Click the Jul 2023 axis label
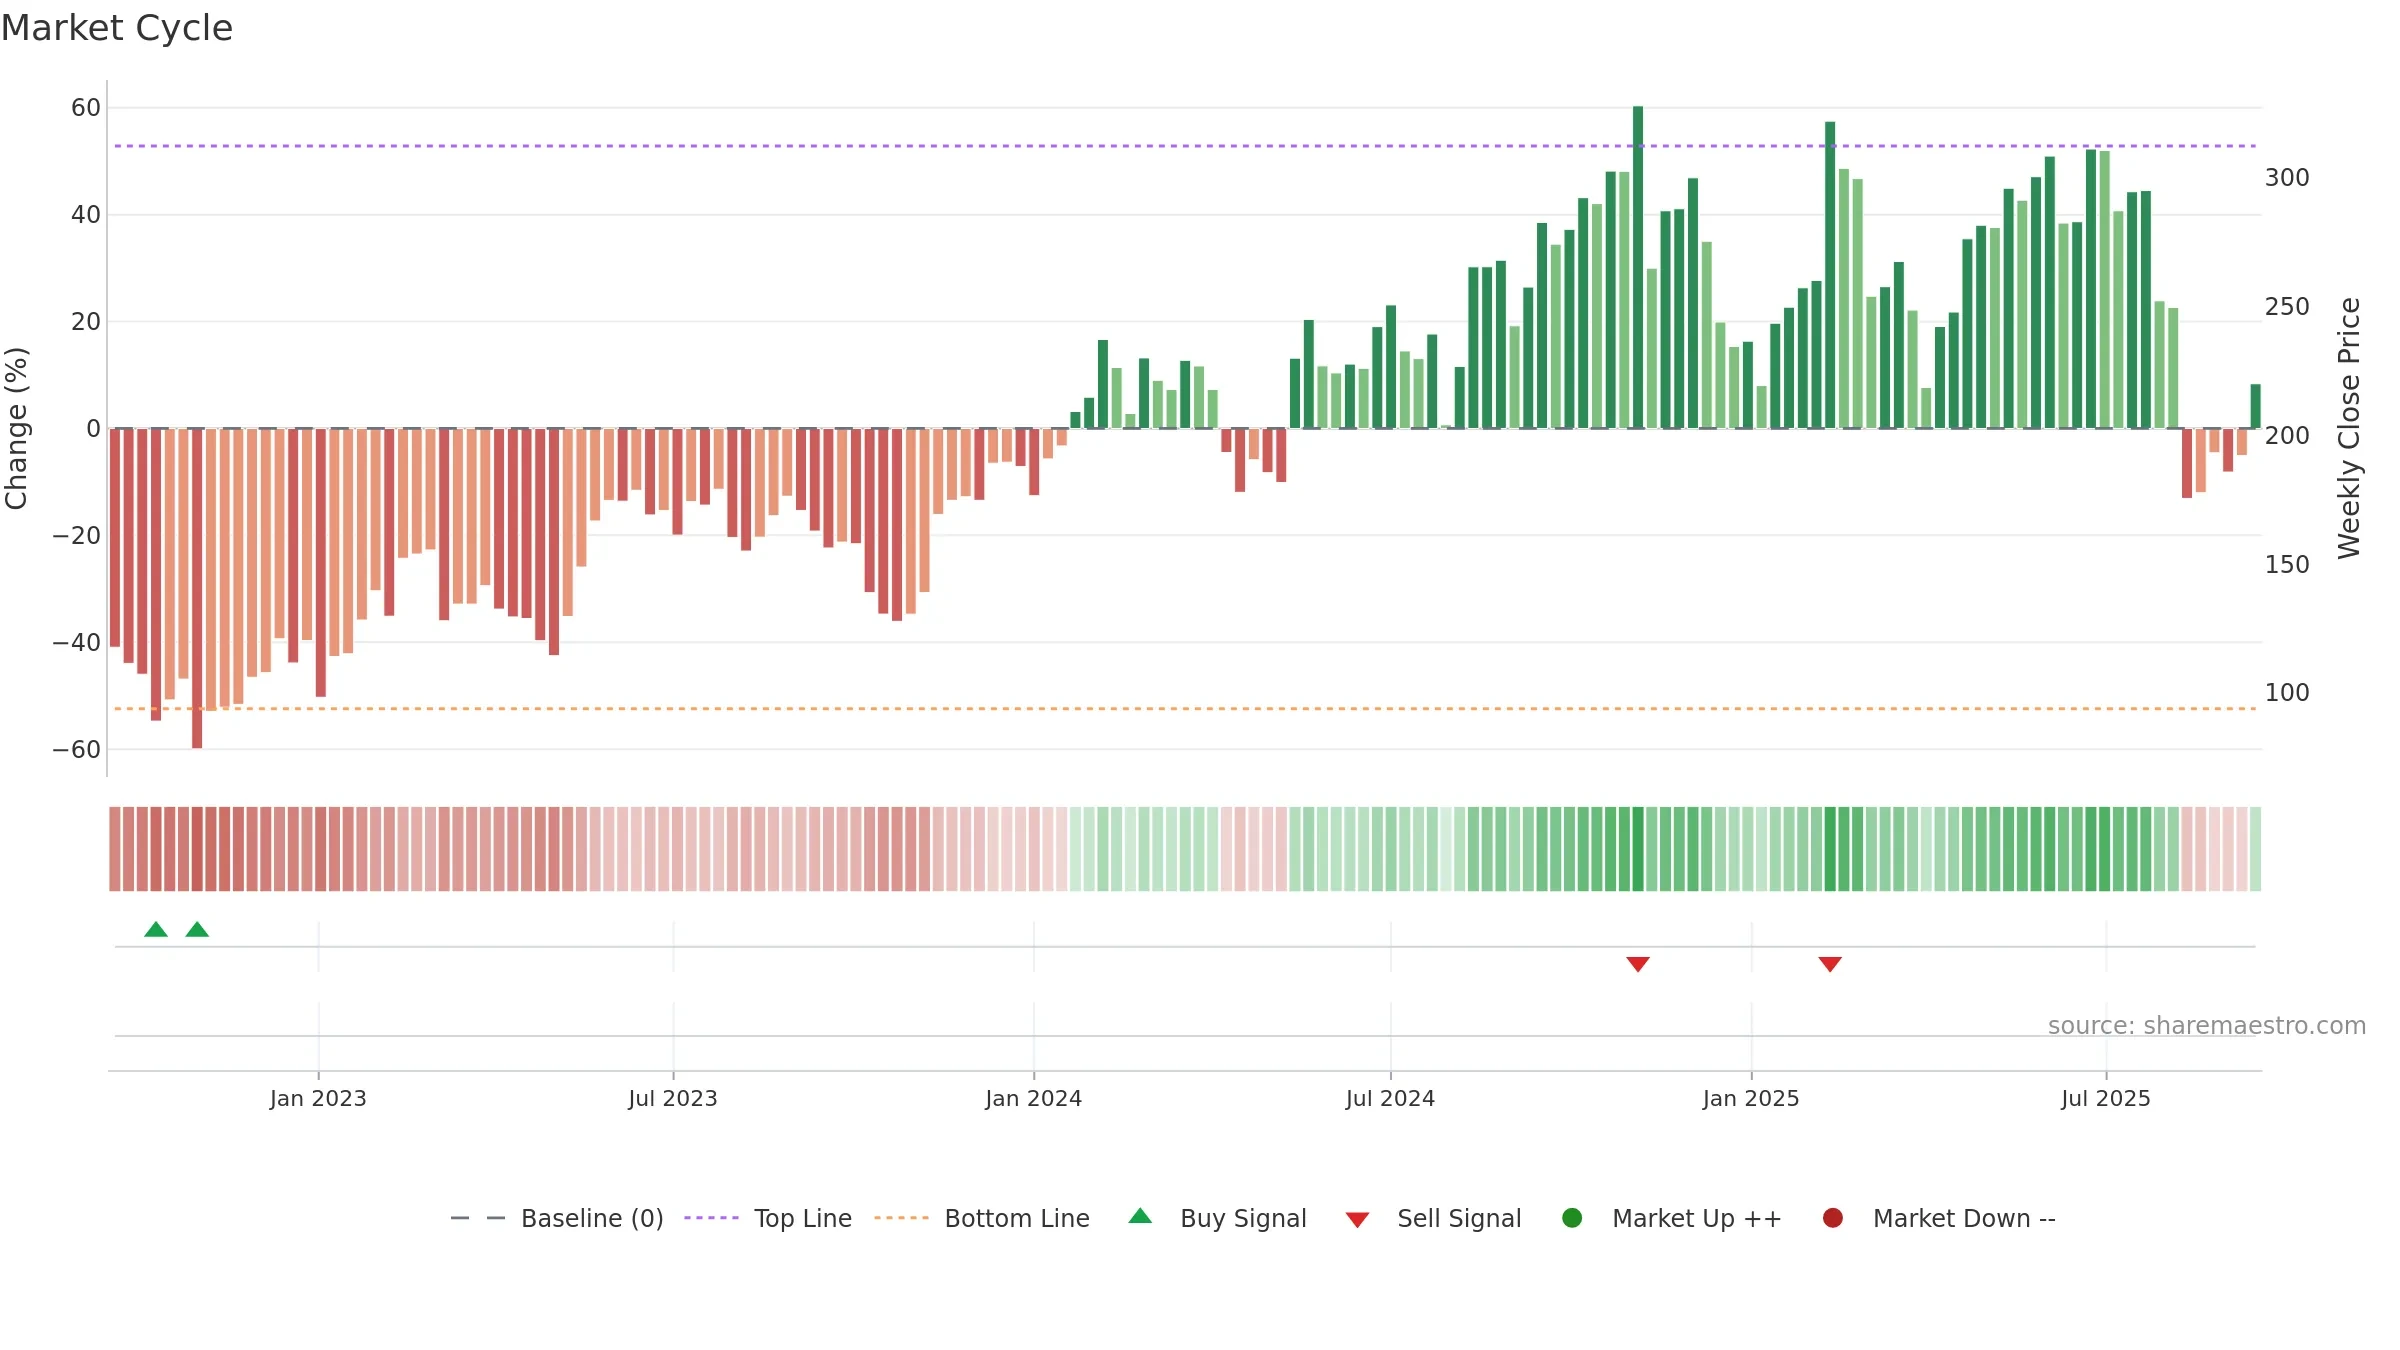2400x1350 pixels. coord(673,1099)
